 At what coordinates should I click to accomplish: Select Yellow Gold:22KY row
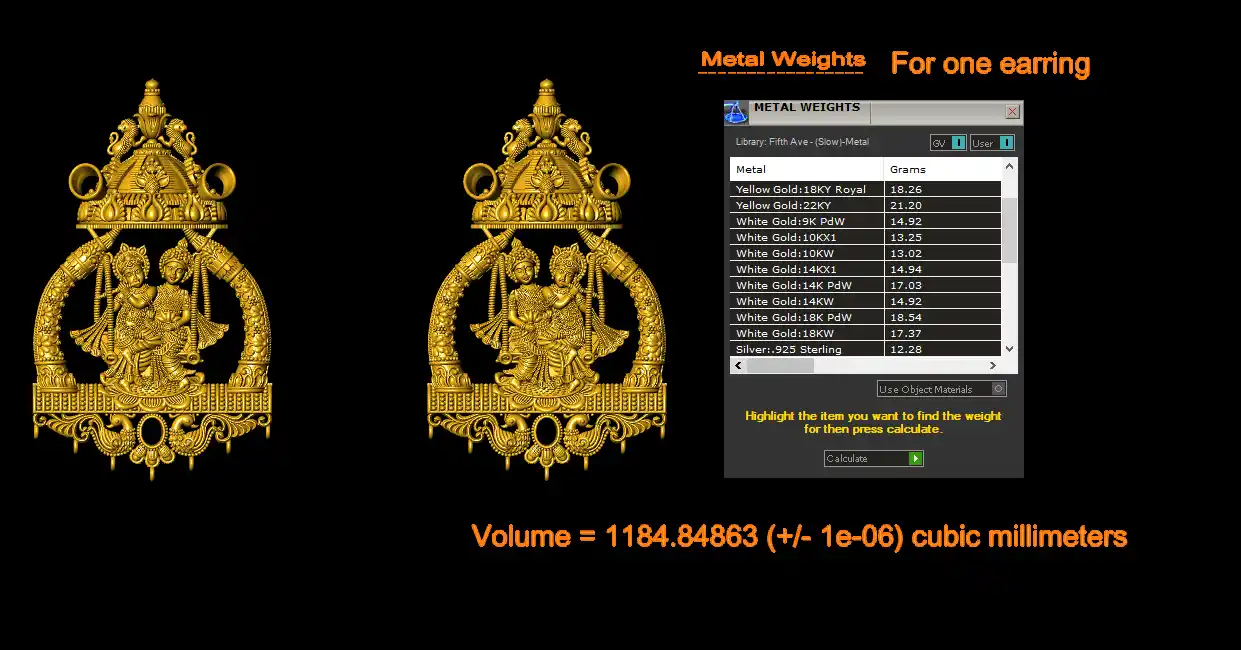[806, 205]
